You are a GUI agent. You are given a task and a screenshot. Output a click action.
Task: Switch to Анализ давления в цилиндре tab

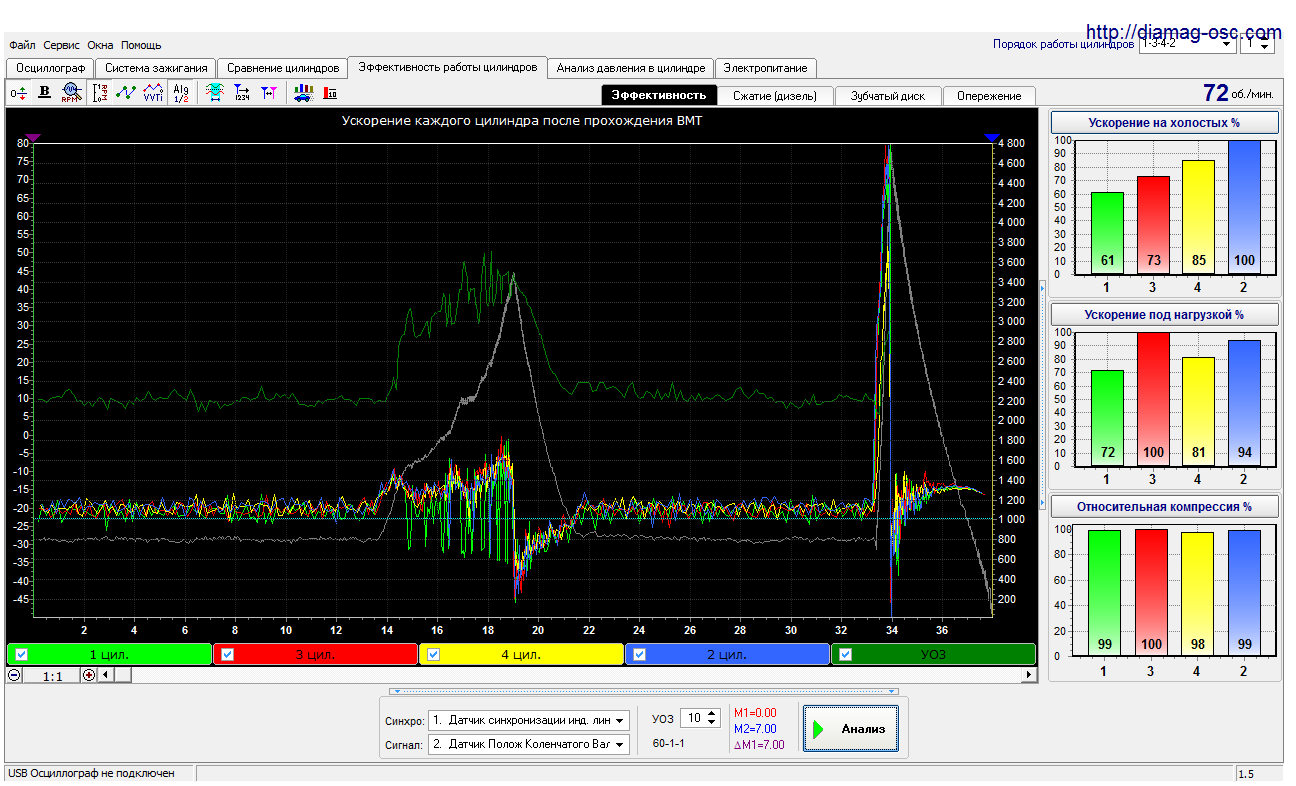point(631,68)
